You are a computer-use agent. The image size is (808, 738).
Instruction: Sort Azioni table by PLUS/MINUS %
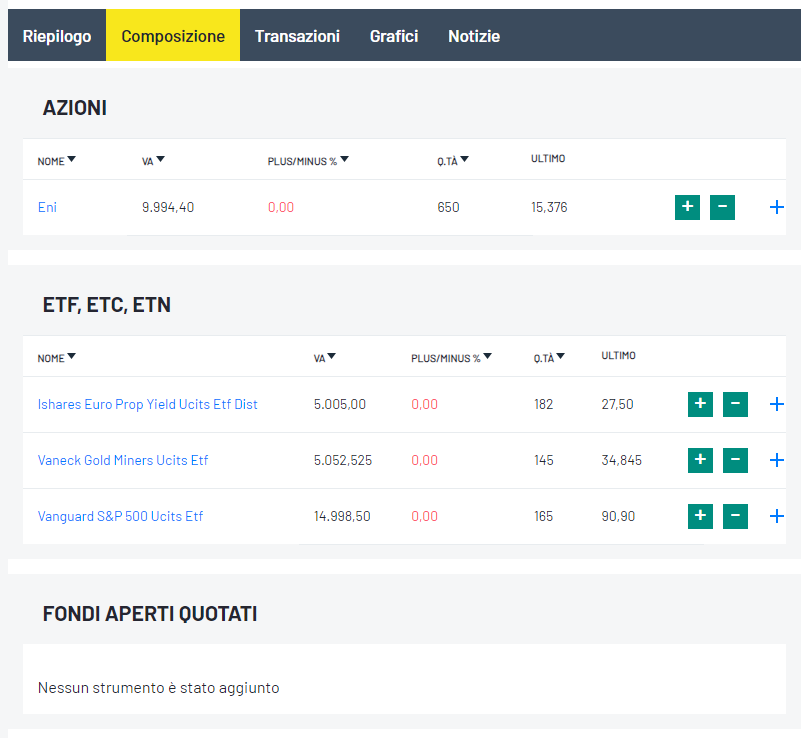click(308, 161)
